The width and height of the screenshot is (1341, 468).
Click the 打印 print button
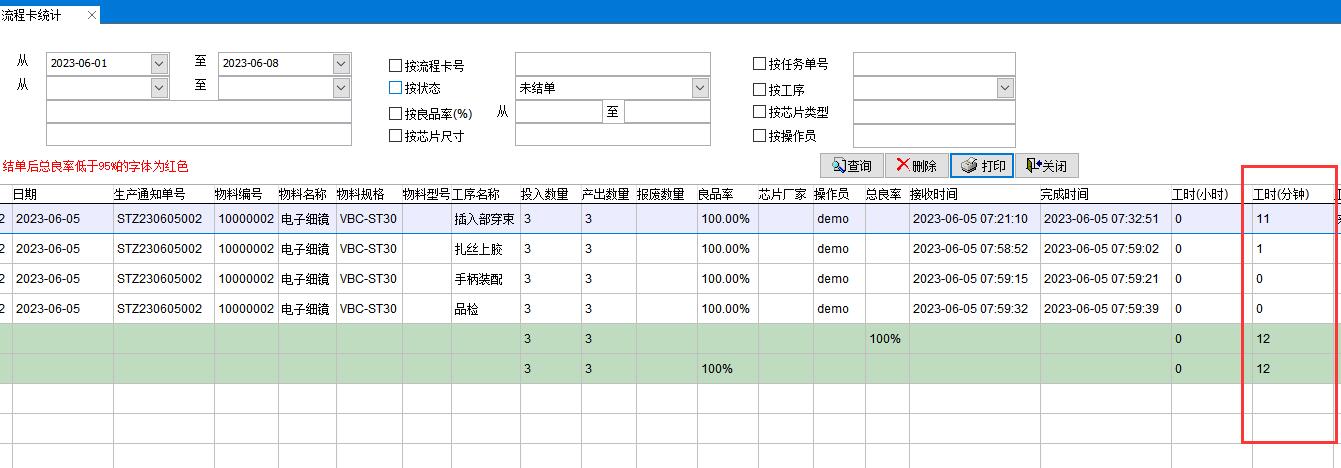[982, 166]
